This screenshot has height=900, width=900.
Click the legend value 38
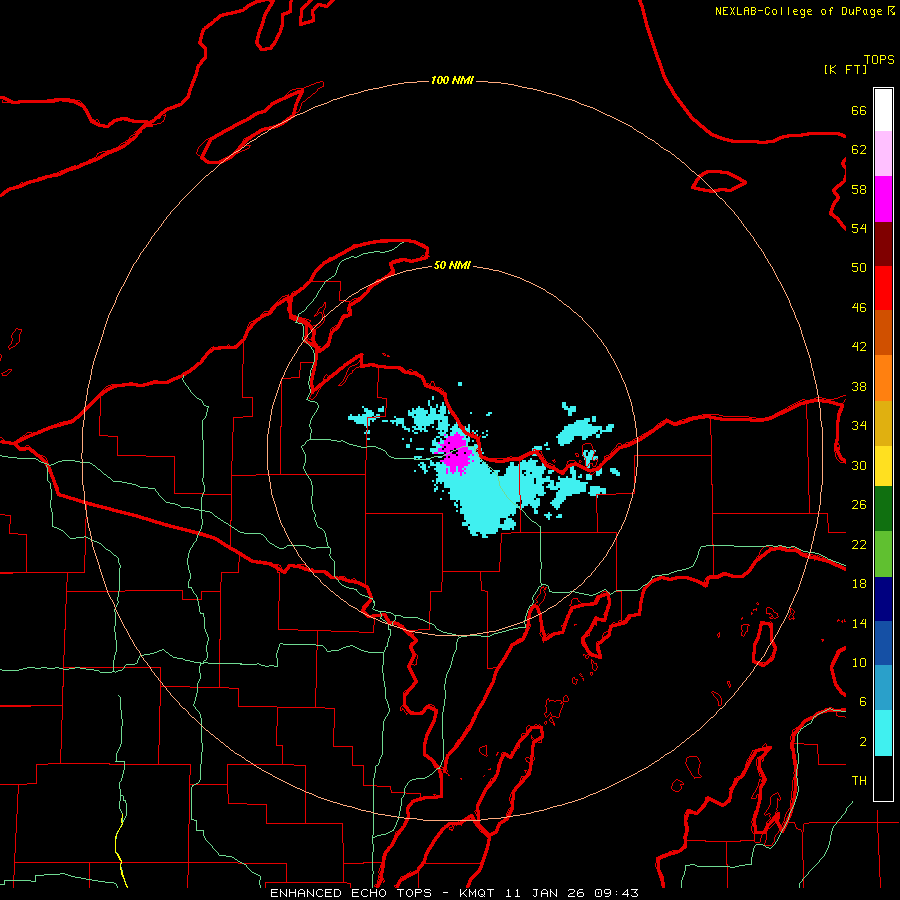tap(859, 386)
